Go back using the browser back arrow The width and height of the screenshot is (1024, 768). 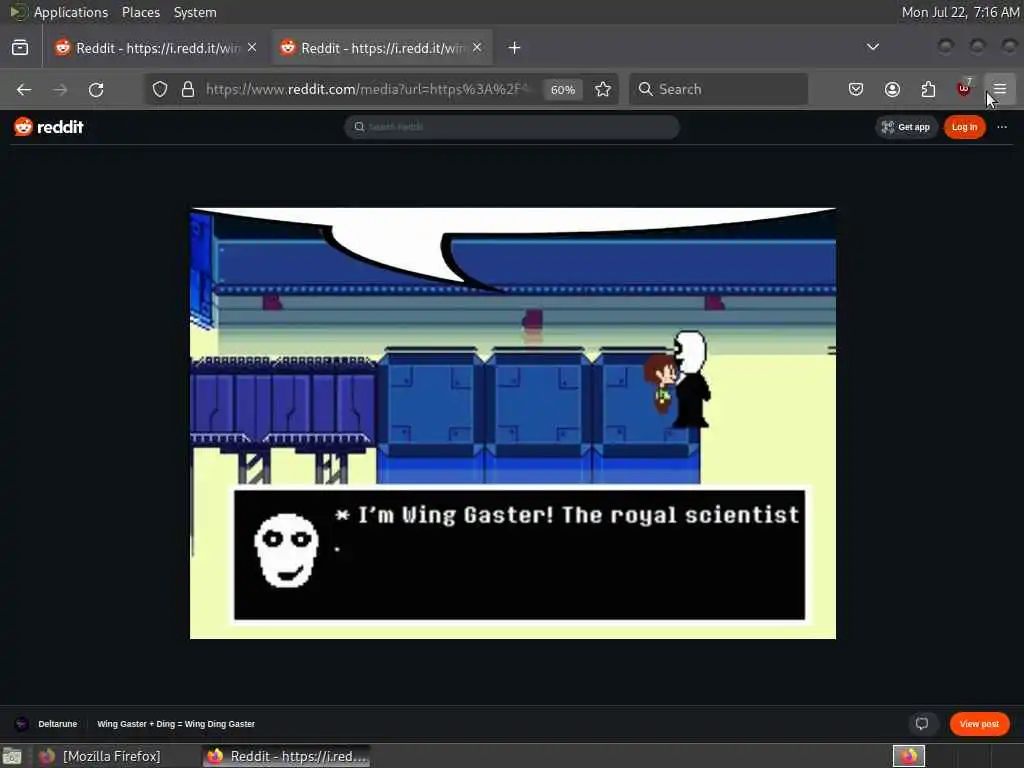24,89
